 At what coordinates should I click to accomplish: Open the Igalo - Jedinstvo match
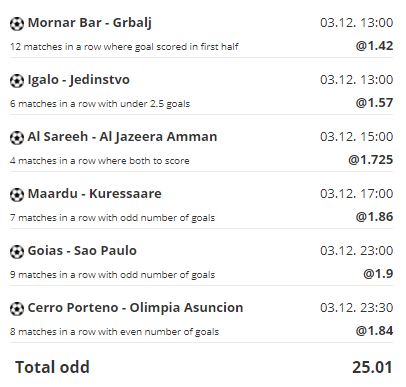point(79,80)
